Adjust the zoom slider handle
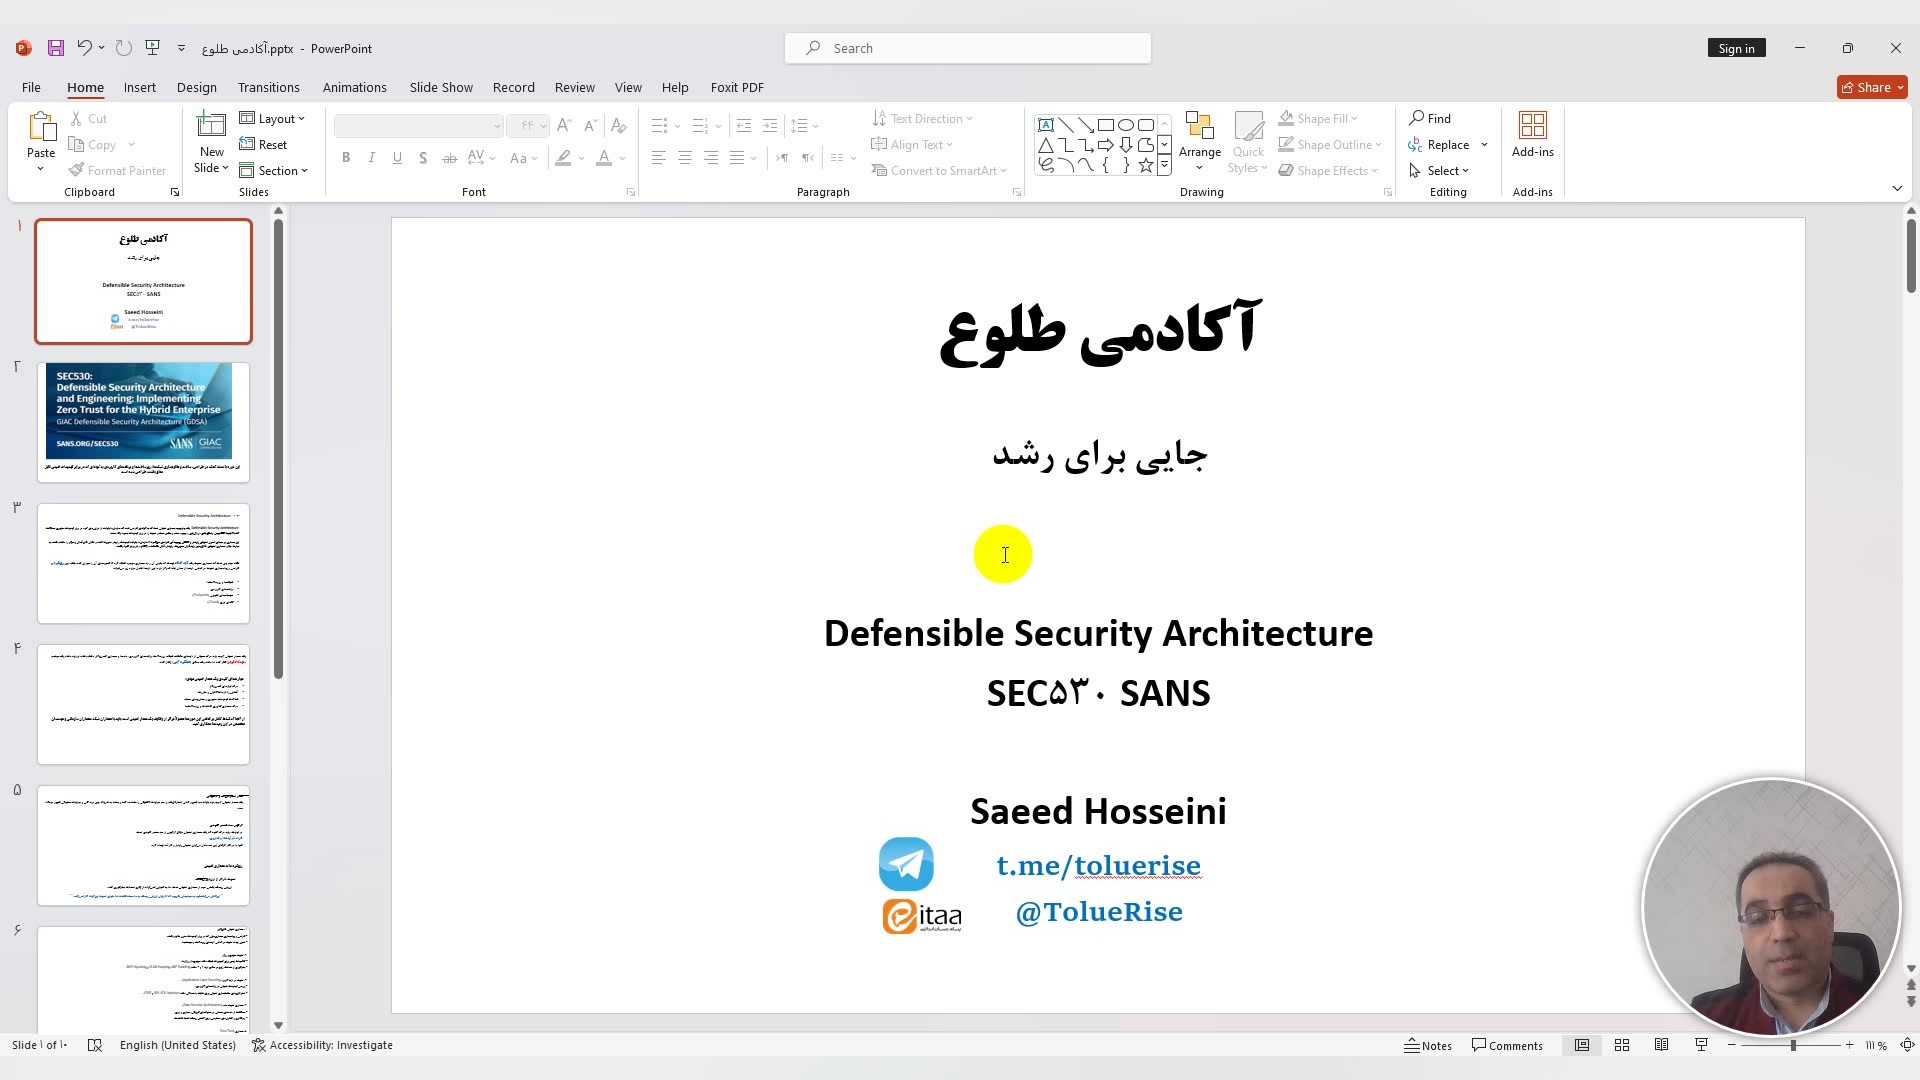 tap(1793, 1045)
